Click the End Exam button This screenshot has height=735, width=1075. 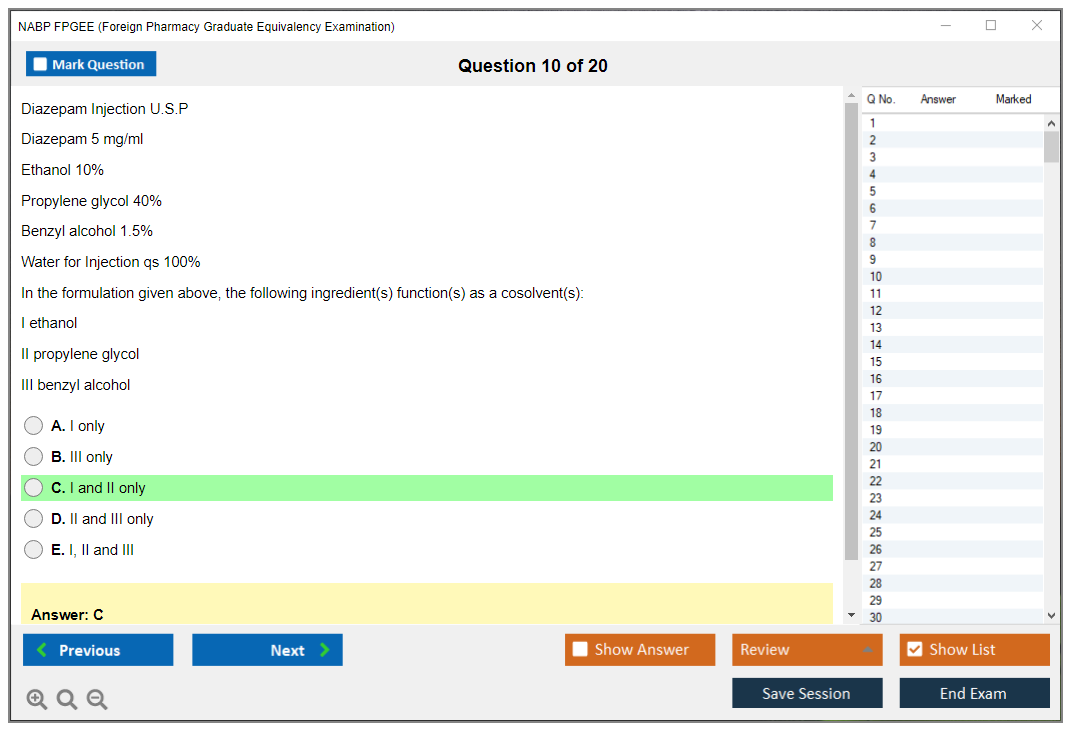[974, 693]
